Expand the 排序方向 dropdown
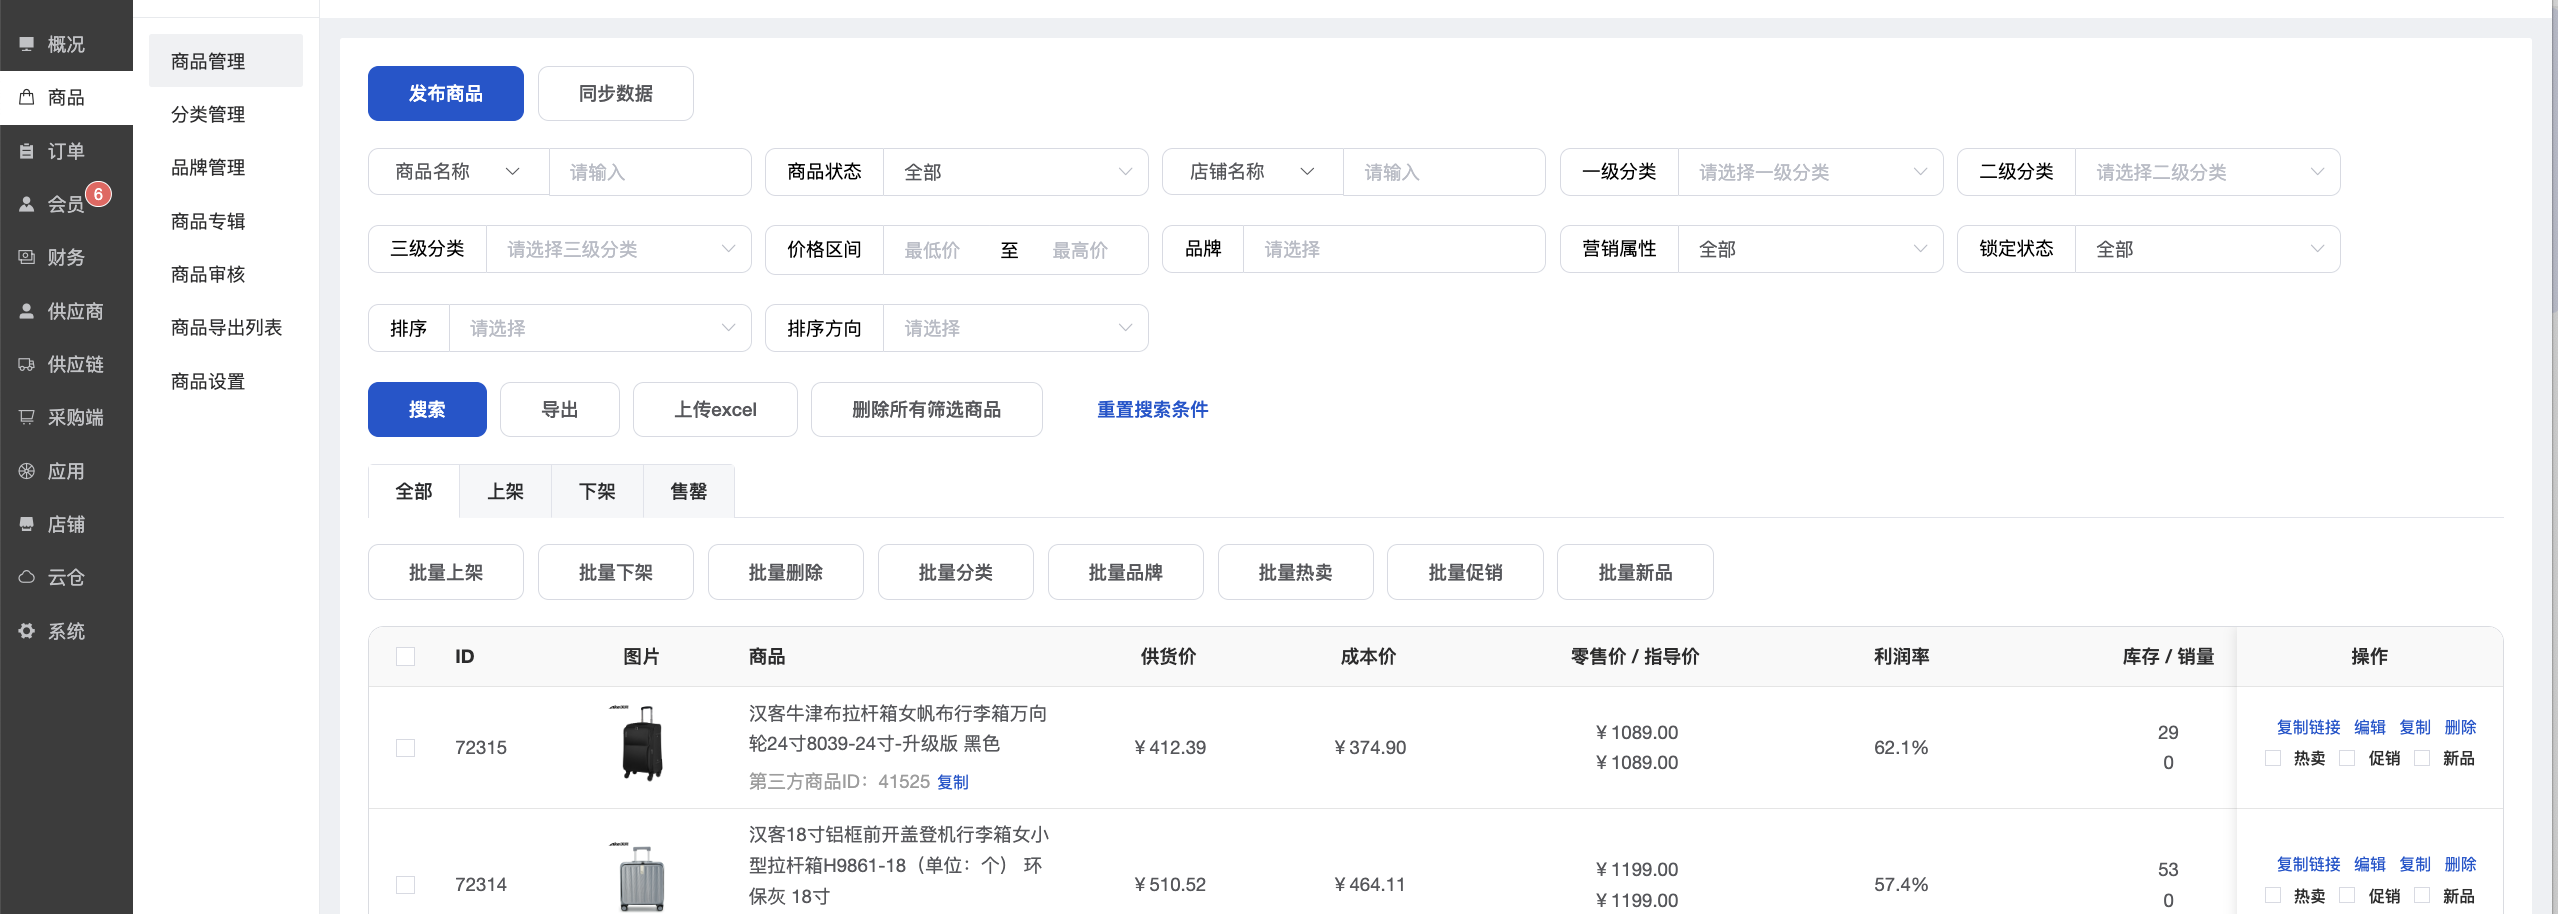Viewport: 2558px width, 914px height. point(1015,328)
